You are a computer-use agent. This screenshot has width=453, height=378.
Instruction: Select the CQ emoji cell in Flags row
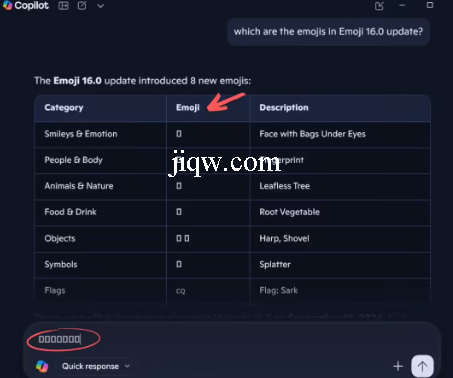[181, 291]
